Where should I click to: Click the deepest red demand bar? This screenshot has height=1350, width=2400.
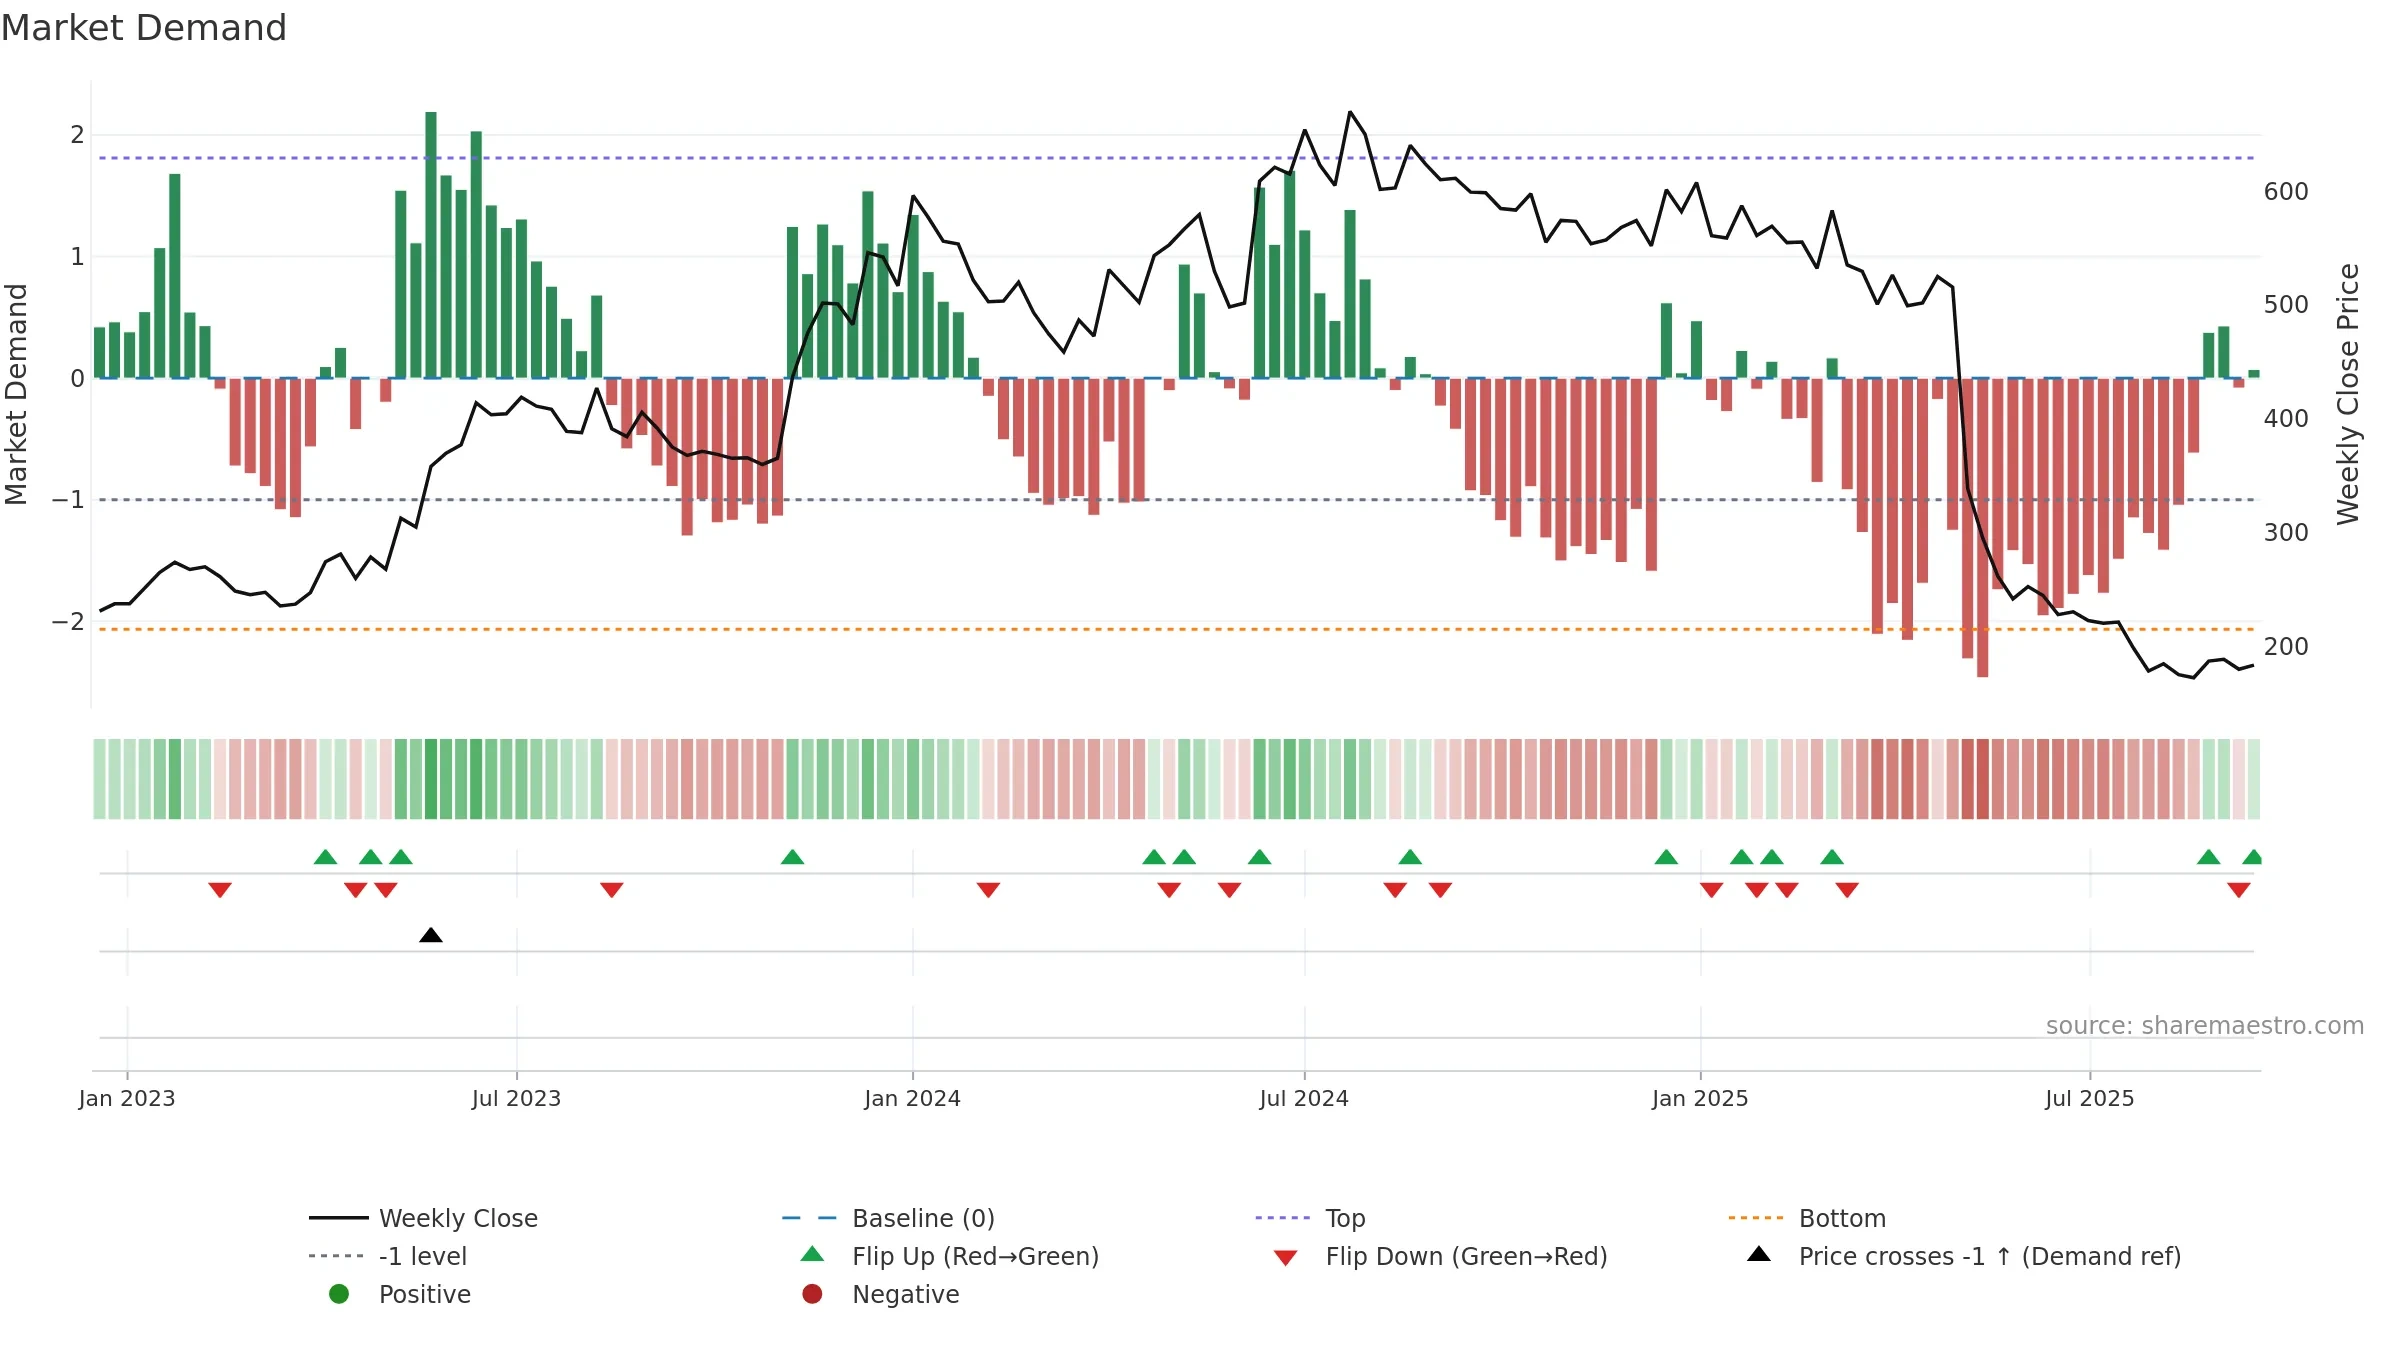(1982, 528)
